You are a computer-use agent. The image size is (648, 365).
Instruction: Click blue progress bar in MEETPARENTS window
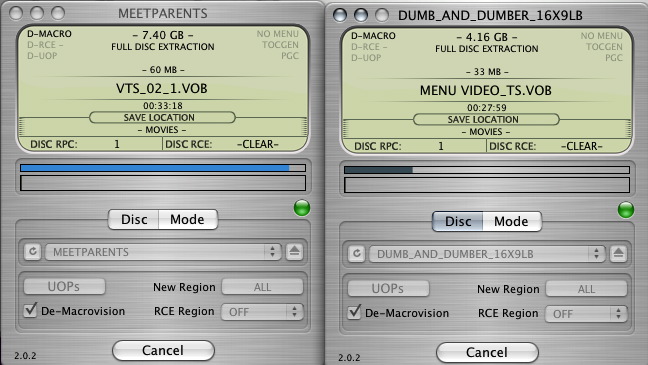pyautogui.click(x=163, y=168)
